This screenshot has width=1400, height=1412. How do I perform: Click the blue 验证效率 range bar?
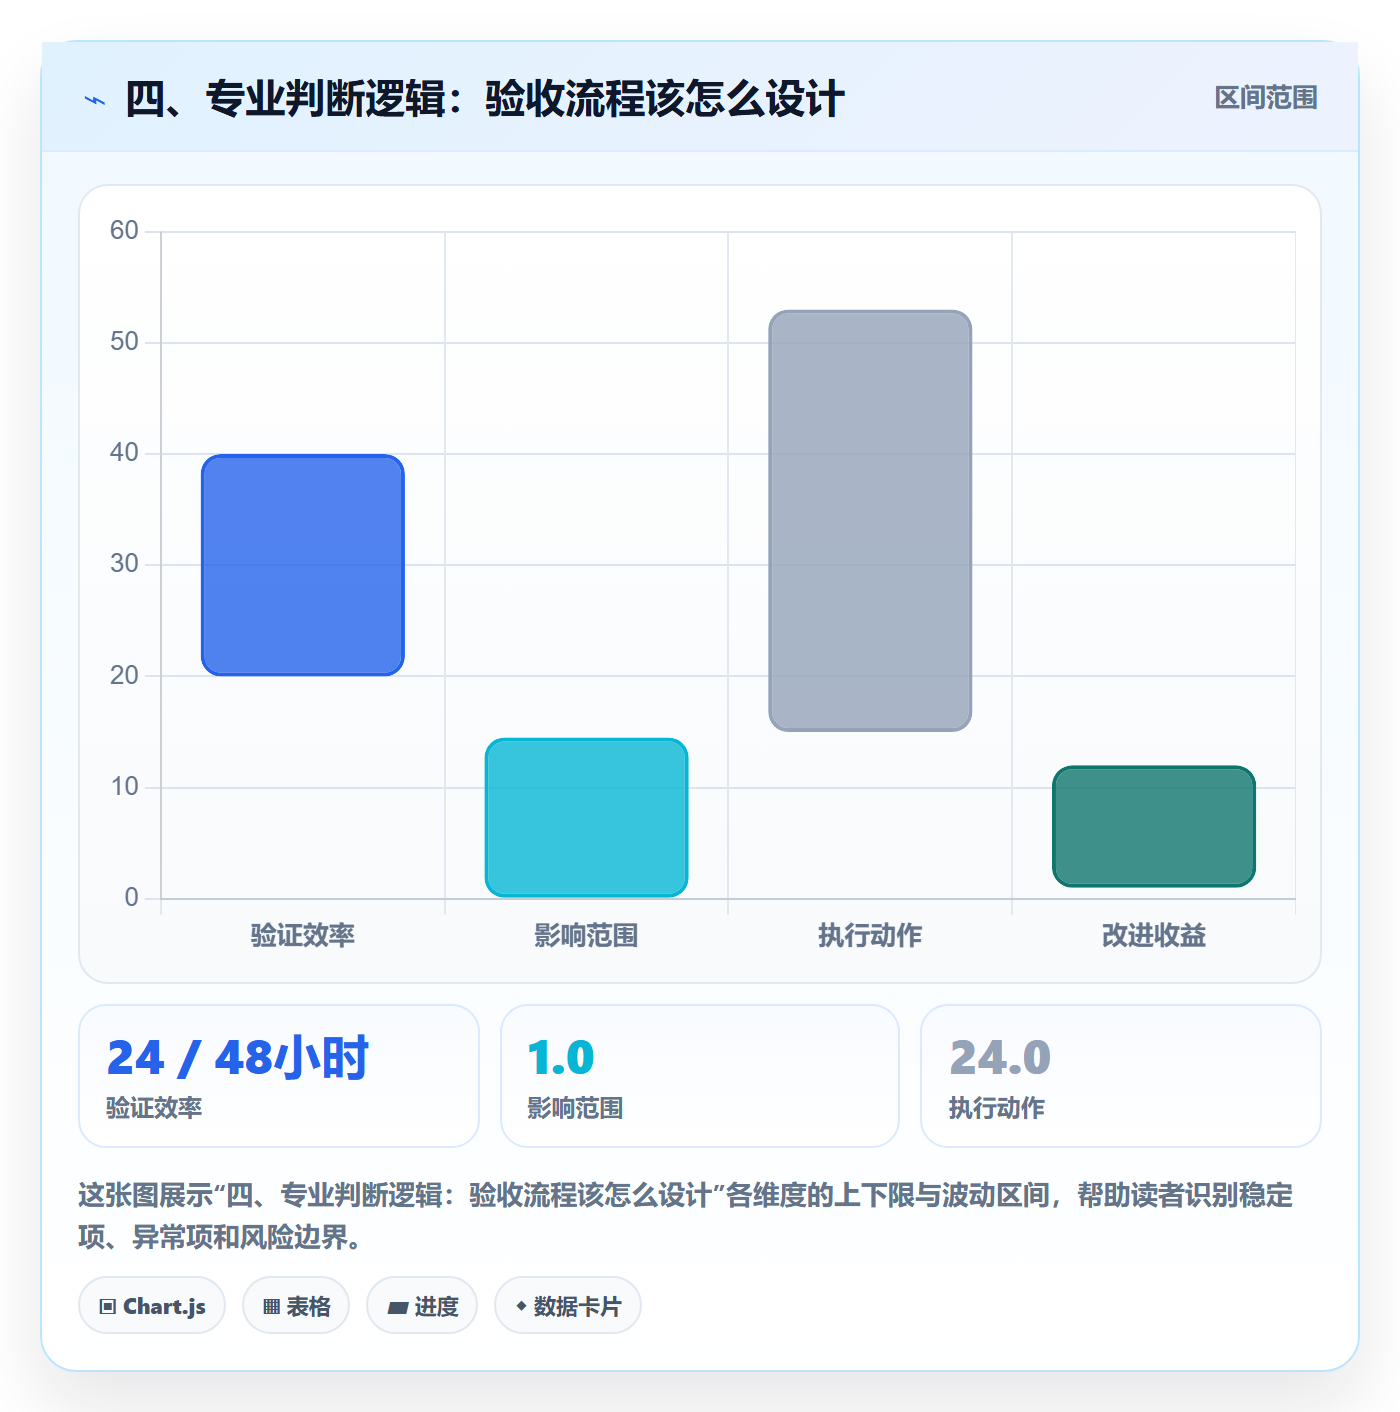tap(303, 565)
